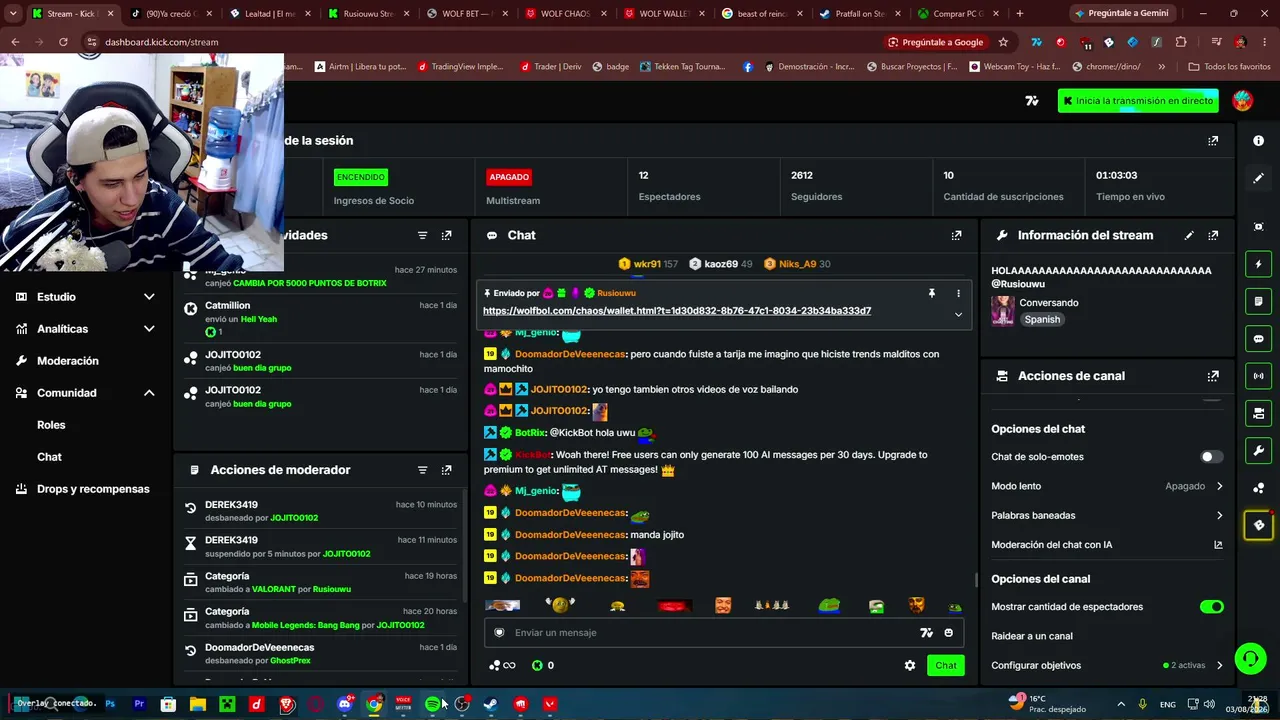Image resolution: width=1280 pixels, height=720 pixels.
Task: Open the wrench icon in right sidebar
Action: [1258, 451]
